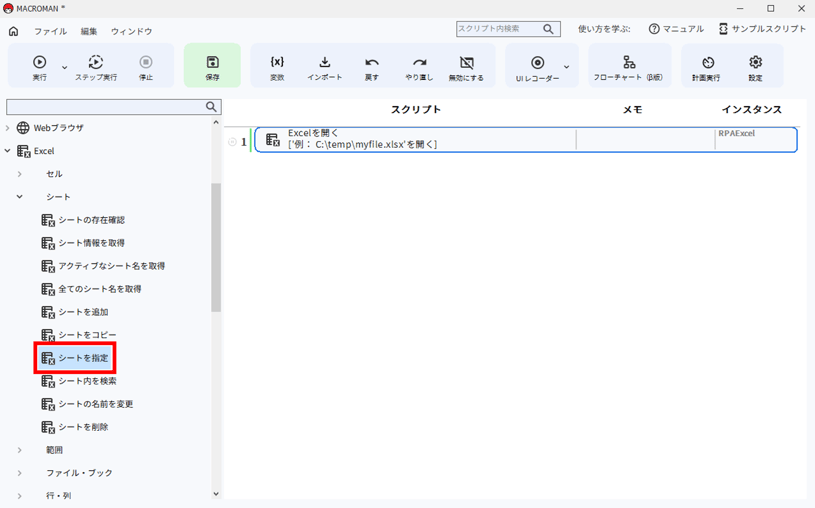This screenshot has width=815, height=508.
Task: Open the マニュアル link
Action: click(x=676, y=29)
